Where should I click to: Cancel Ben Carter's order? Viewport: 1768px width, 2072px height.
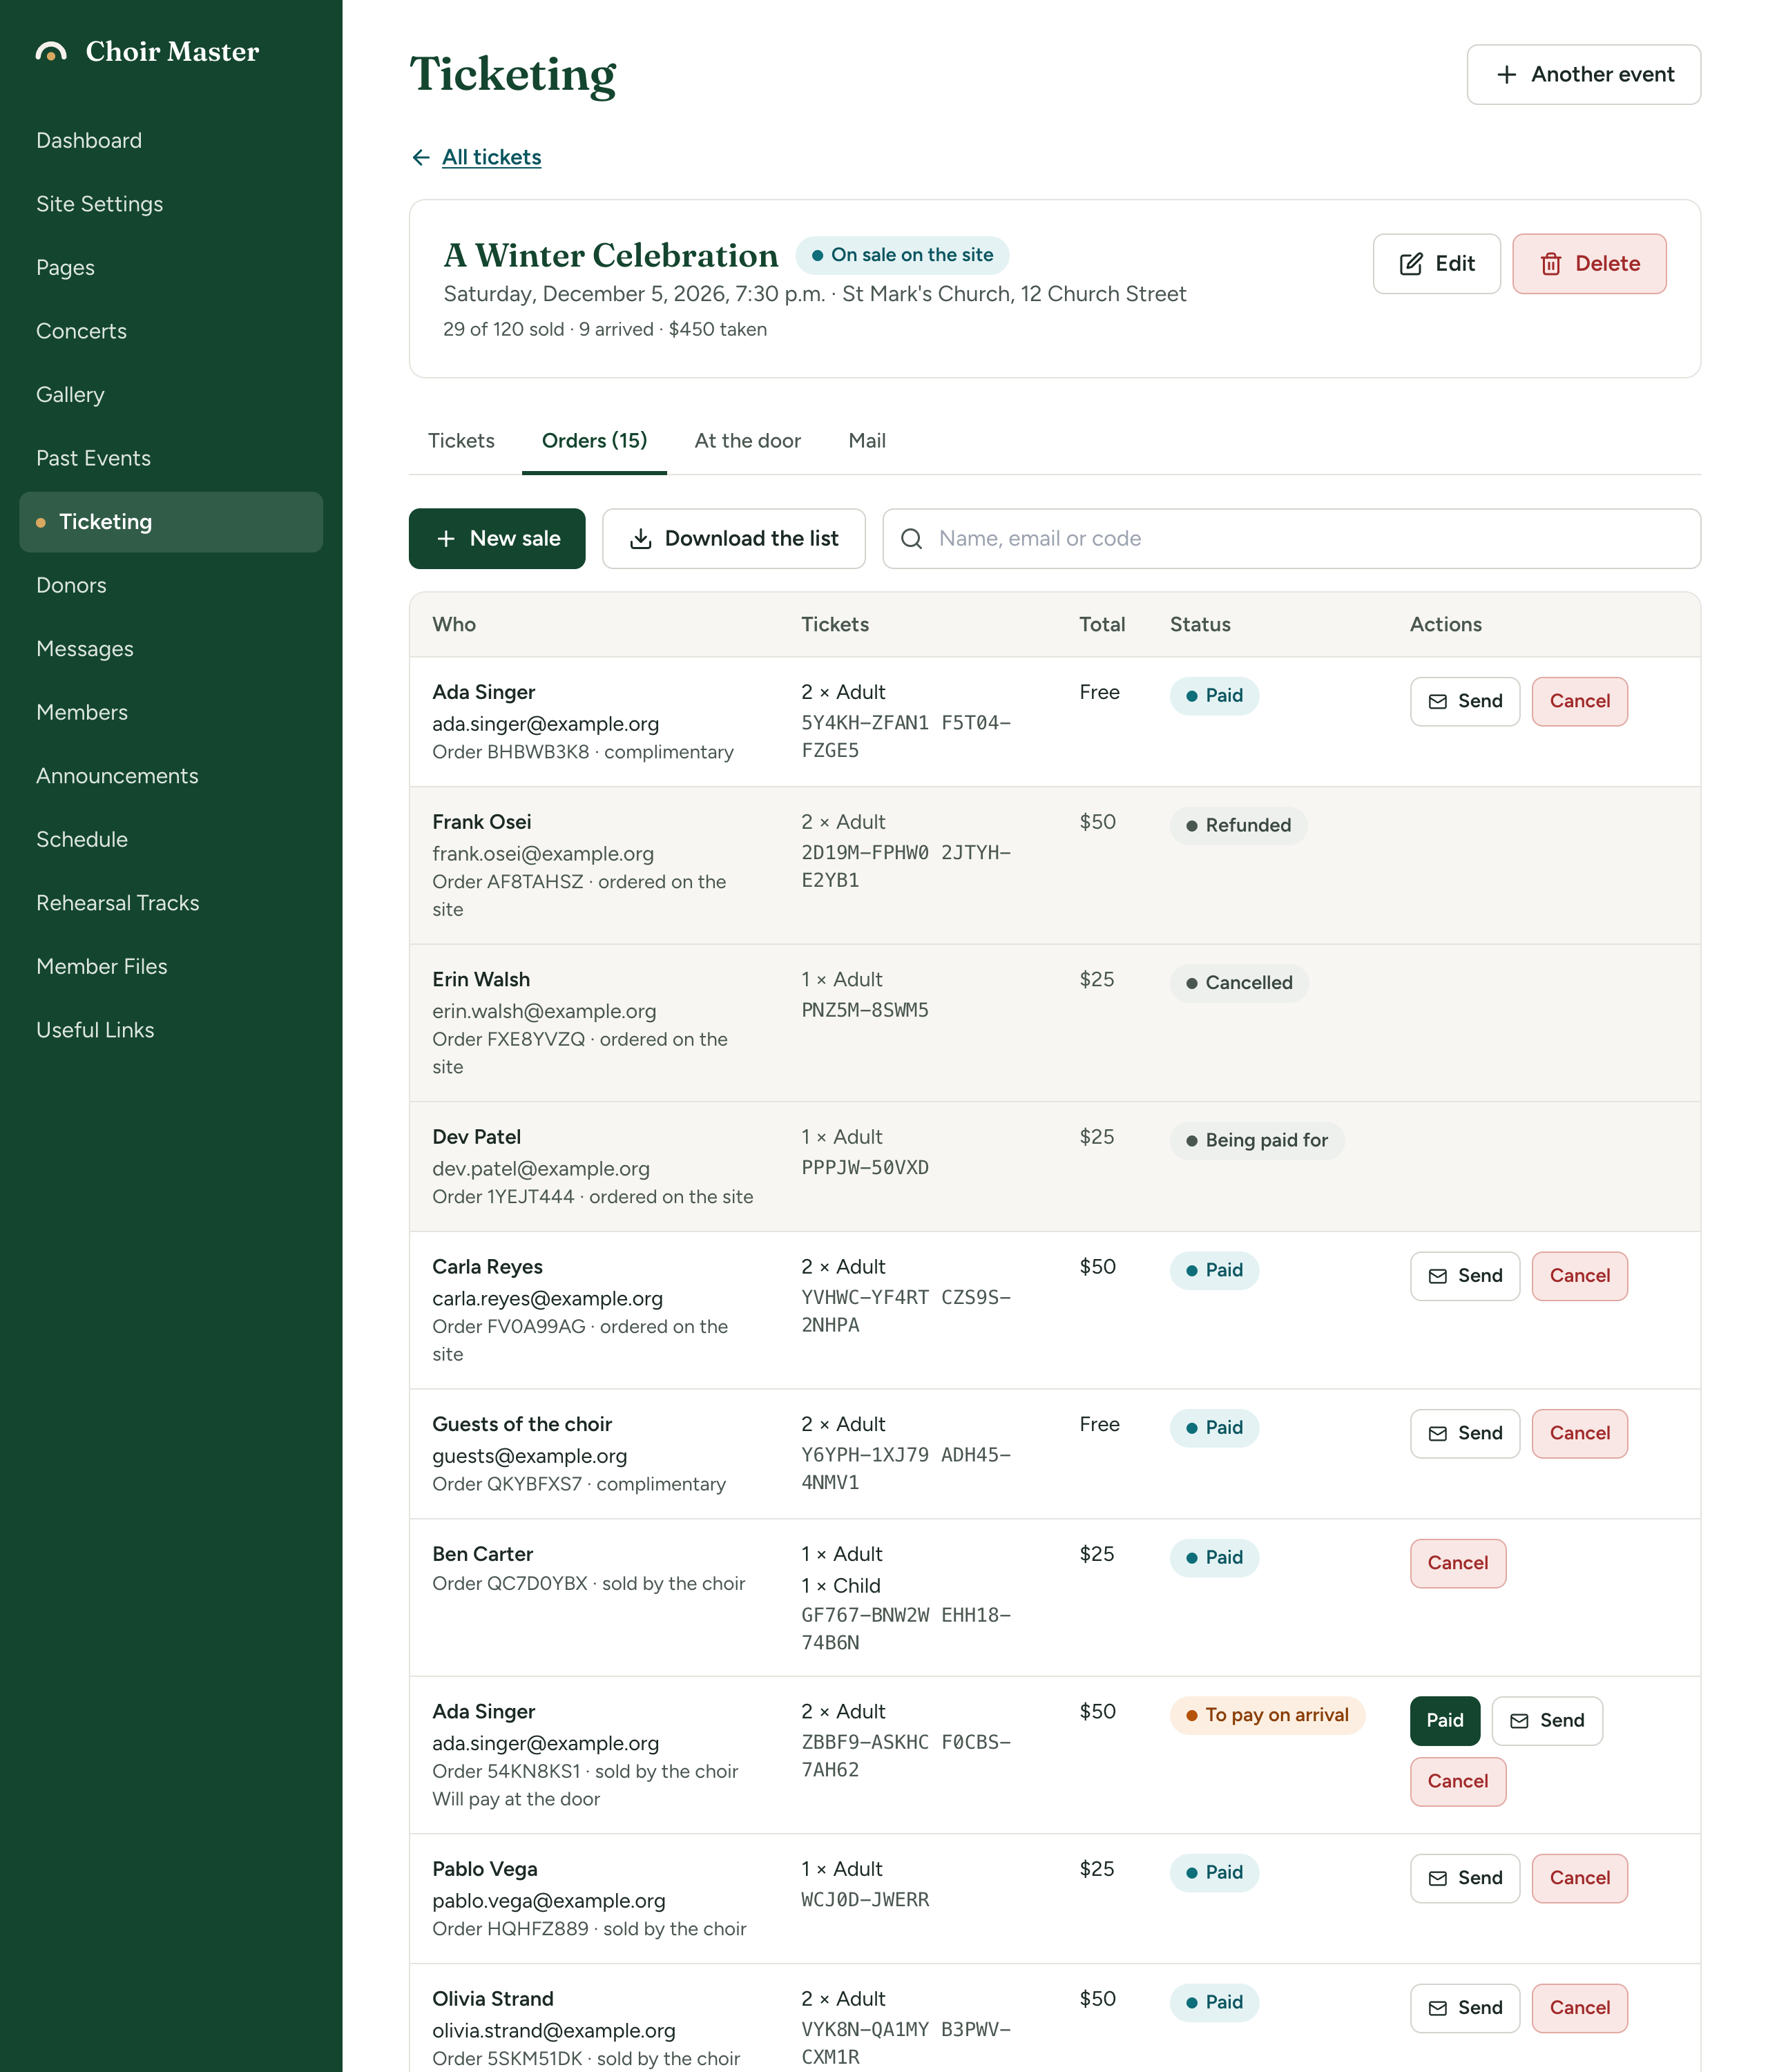(x=1457, y=1564)
